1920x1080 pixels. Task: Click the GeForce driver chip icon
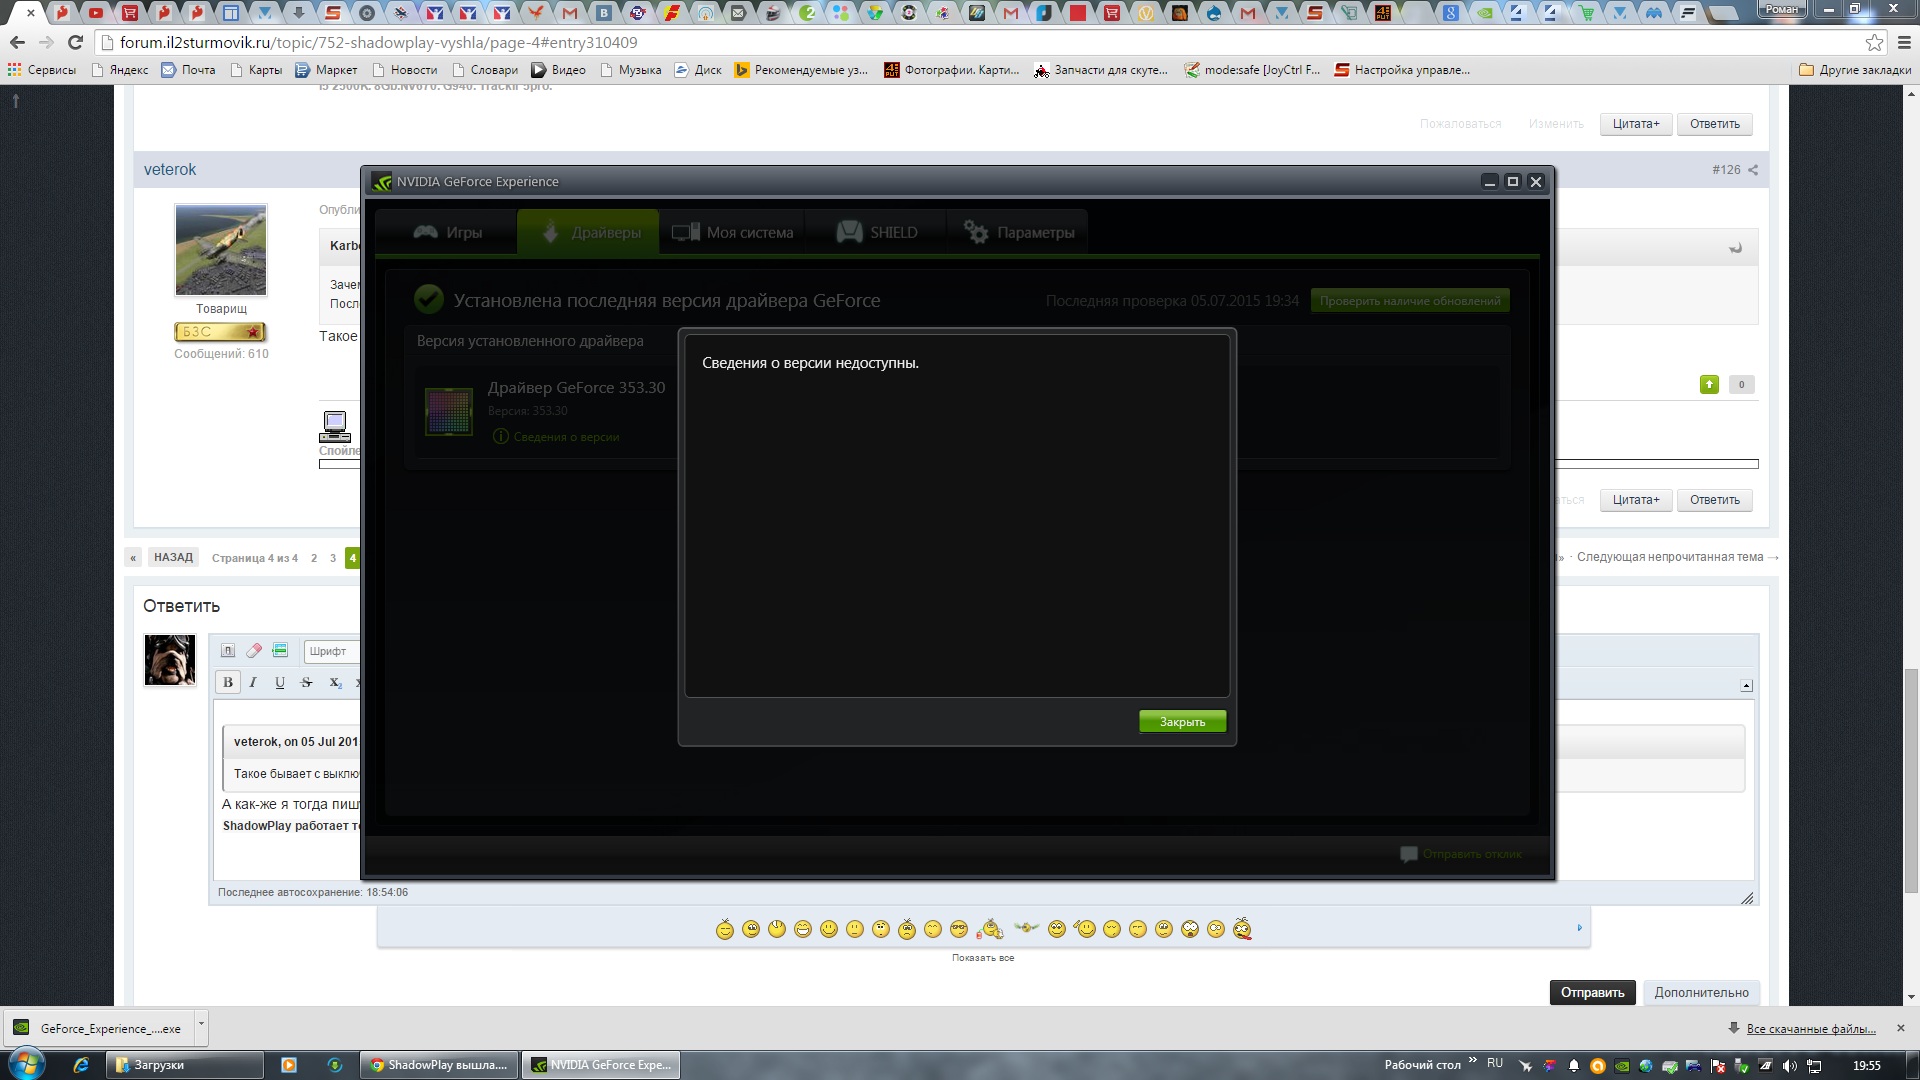coord(449,411)
